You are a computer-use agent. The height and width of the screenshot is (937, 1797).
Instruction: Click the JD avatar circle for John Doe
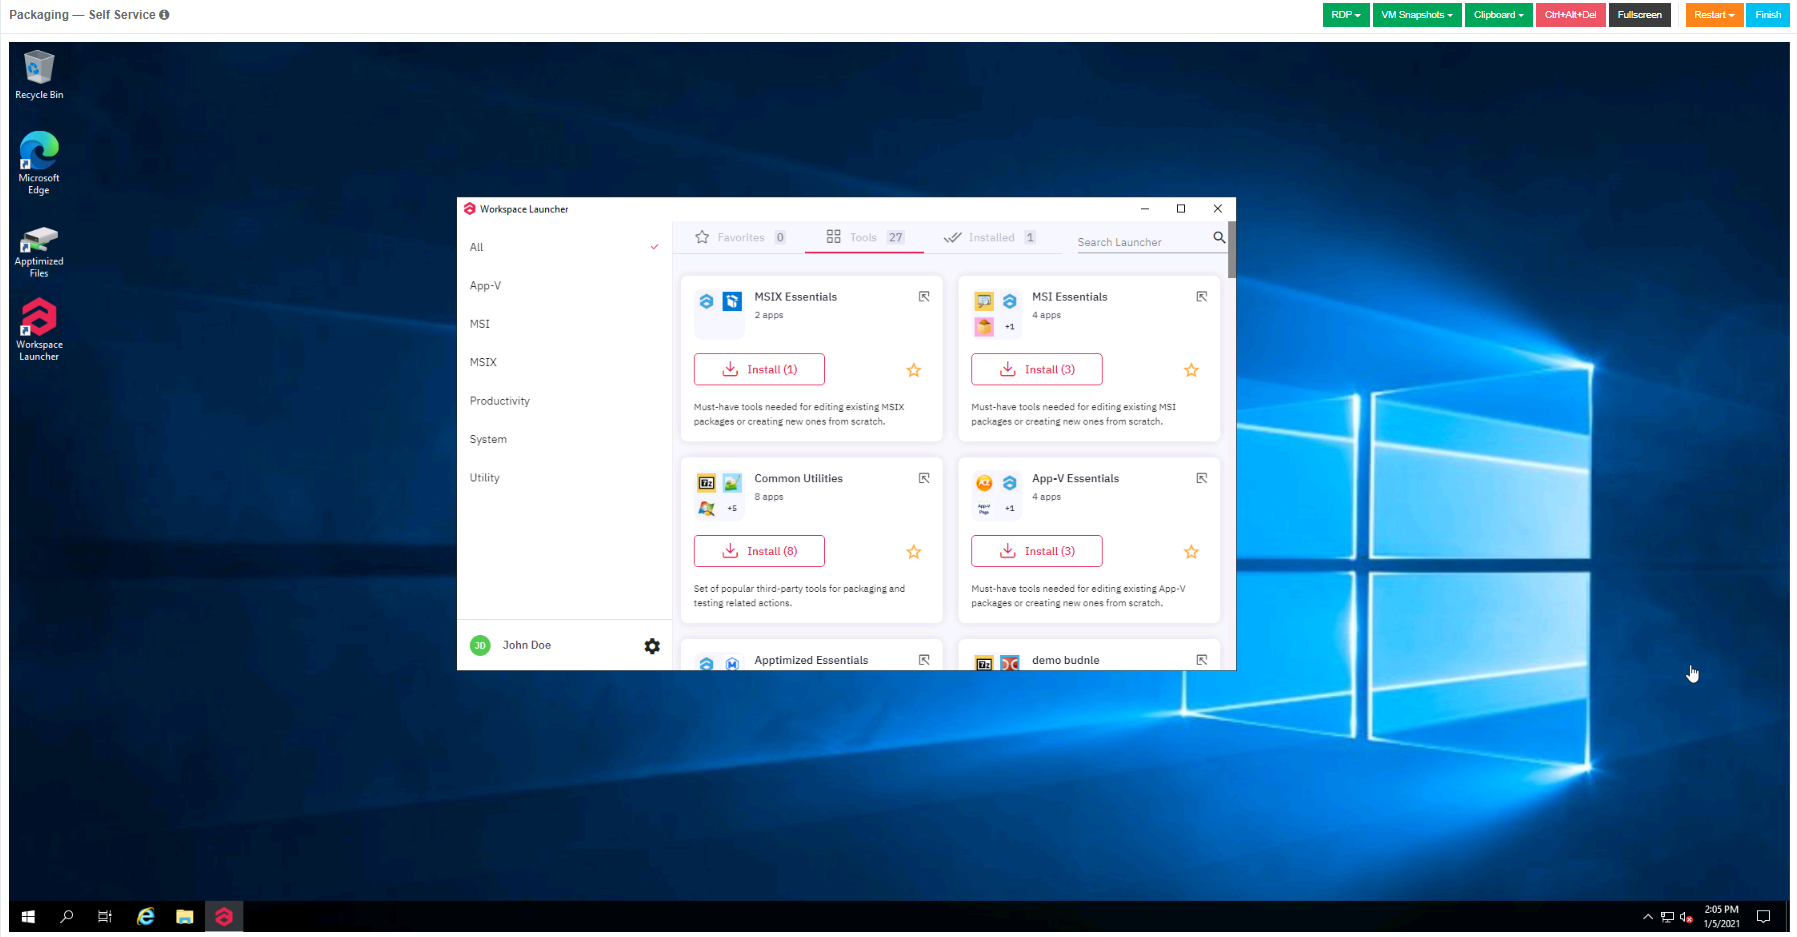tap(480, 645)
